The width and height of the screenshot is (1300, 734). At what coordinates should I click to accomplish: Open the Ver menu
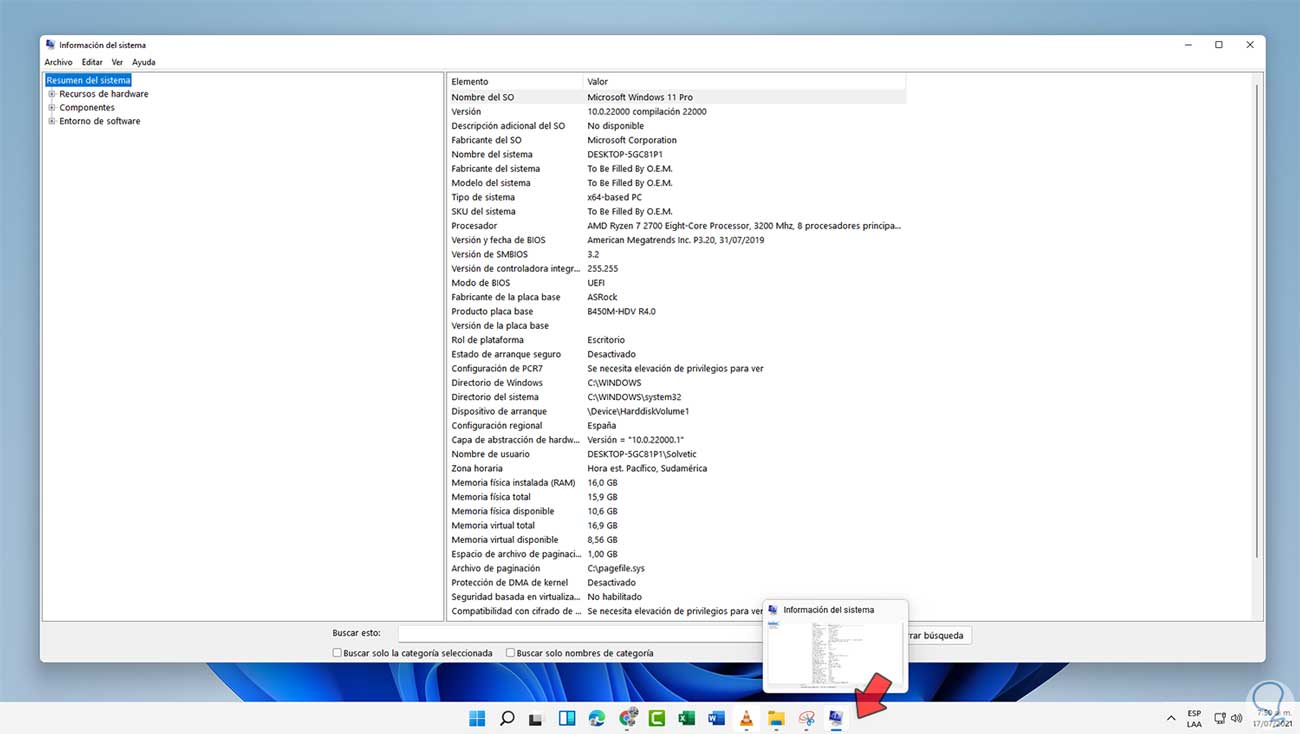117,62
